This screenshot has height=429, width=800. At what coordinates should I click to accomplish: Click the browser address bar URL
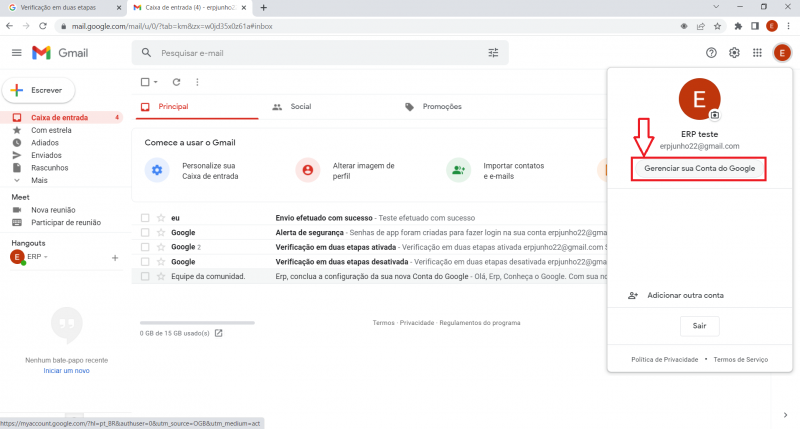[x=172, y=26]
